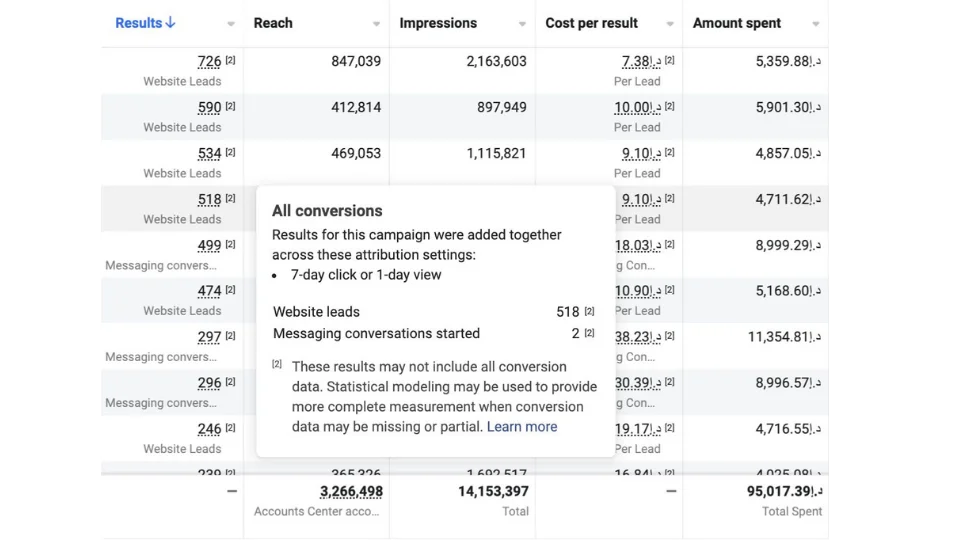This screenshot has height=540, width=960.
Task: Click the 246 Website Leads result value
Action: [x=209, y=429]
